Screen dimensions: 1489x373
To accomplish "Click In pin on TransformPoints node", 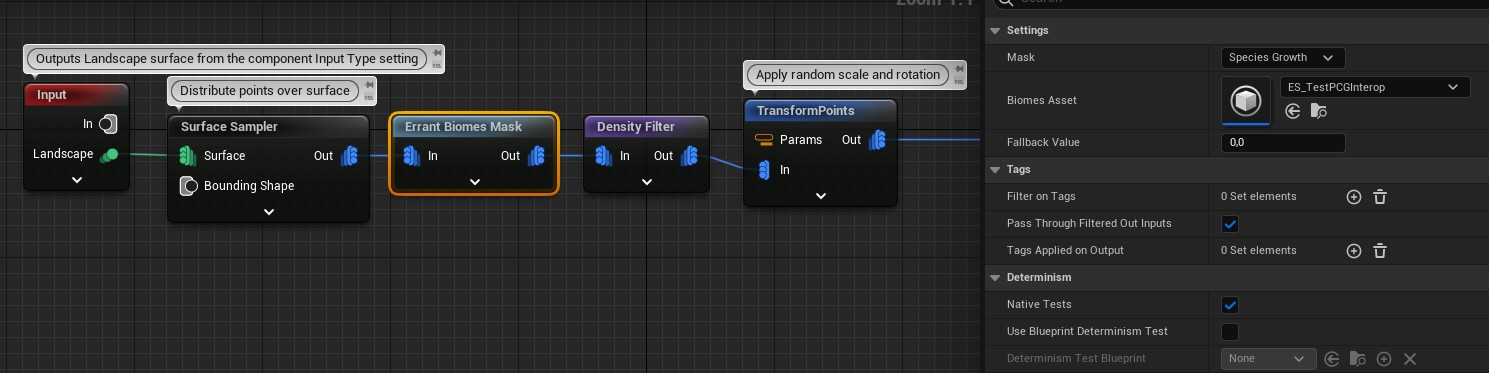I will (x=764, y=170).
